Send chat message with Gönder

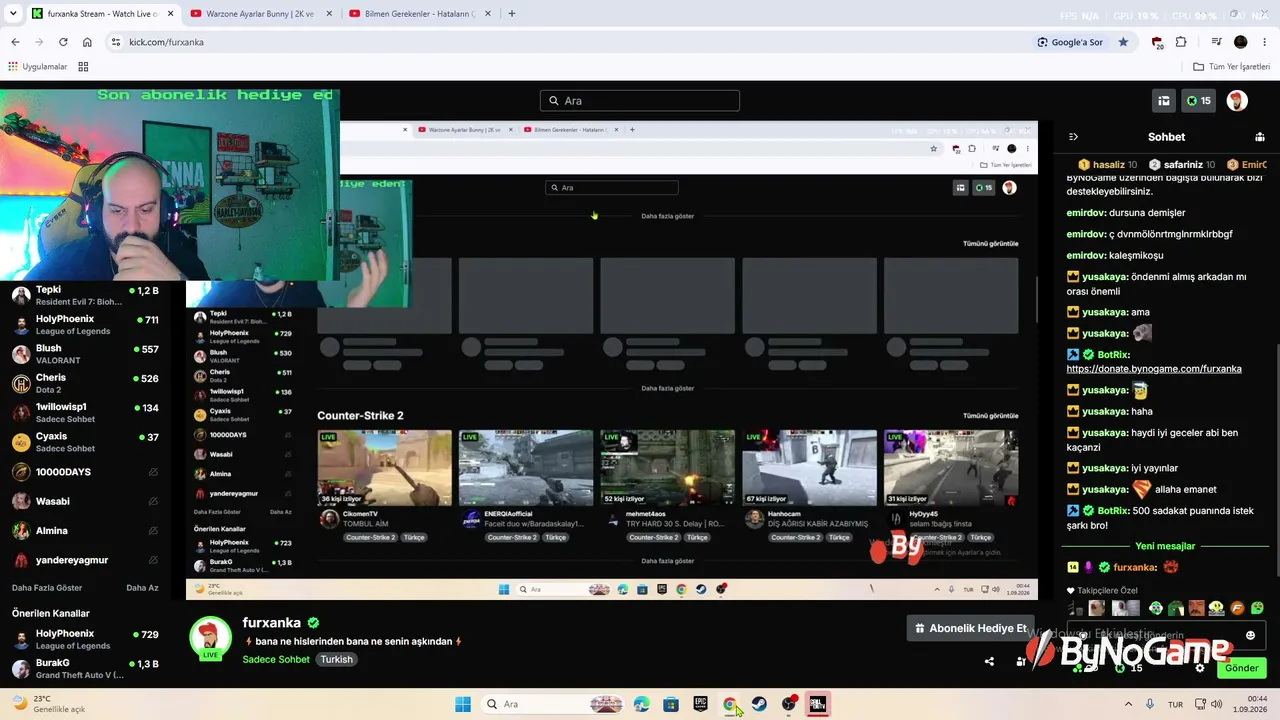coord(1241,668)
